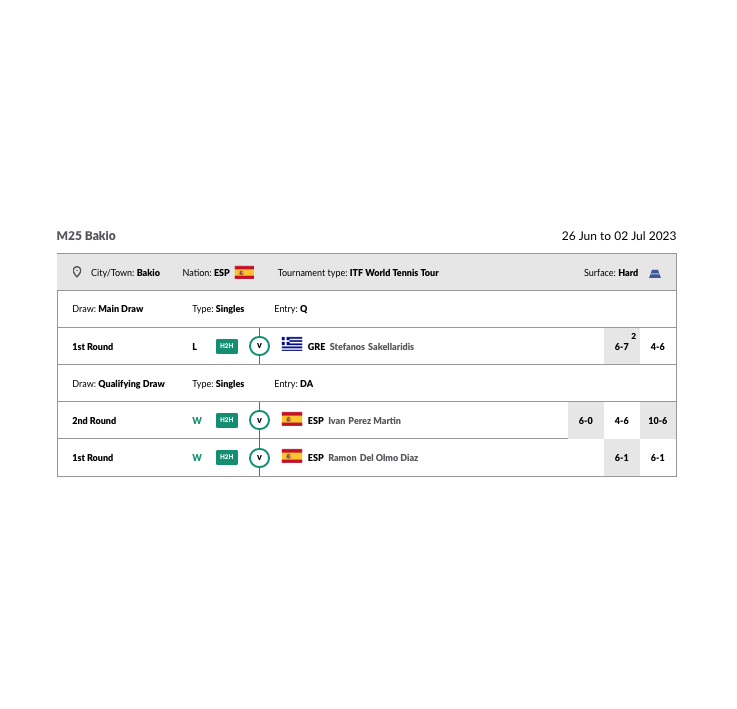Click the M25 Bakio tournament title

(x=86, y=236)
